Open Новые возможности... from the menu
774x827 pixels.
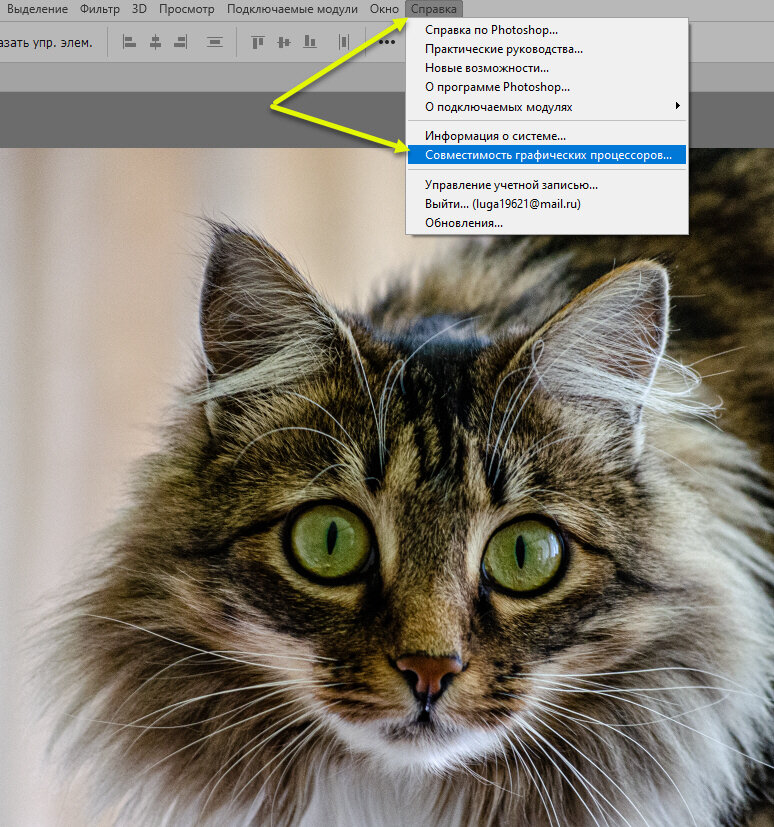coord(547,68)
